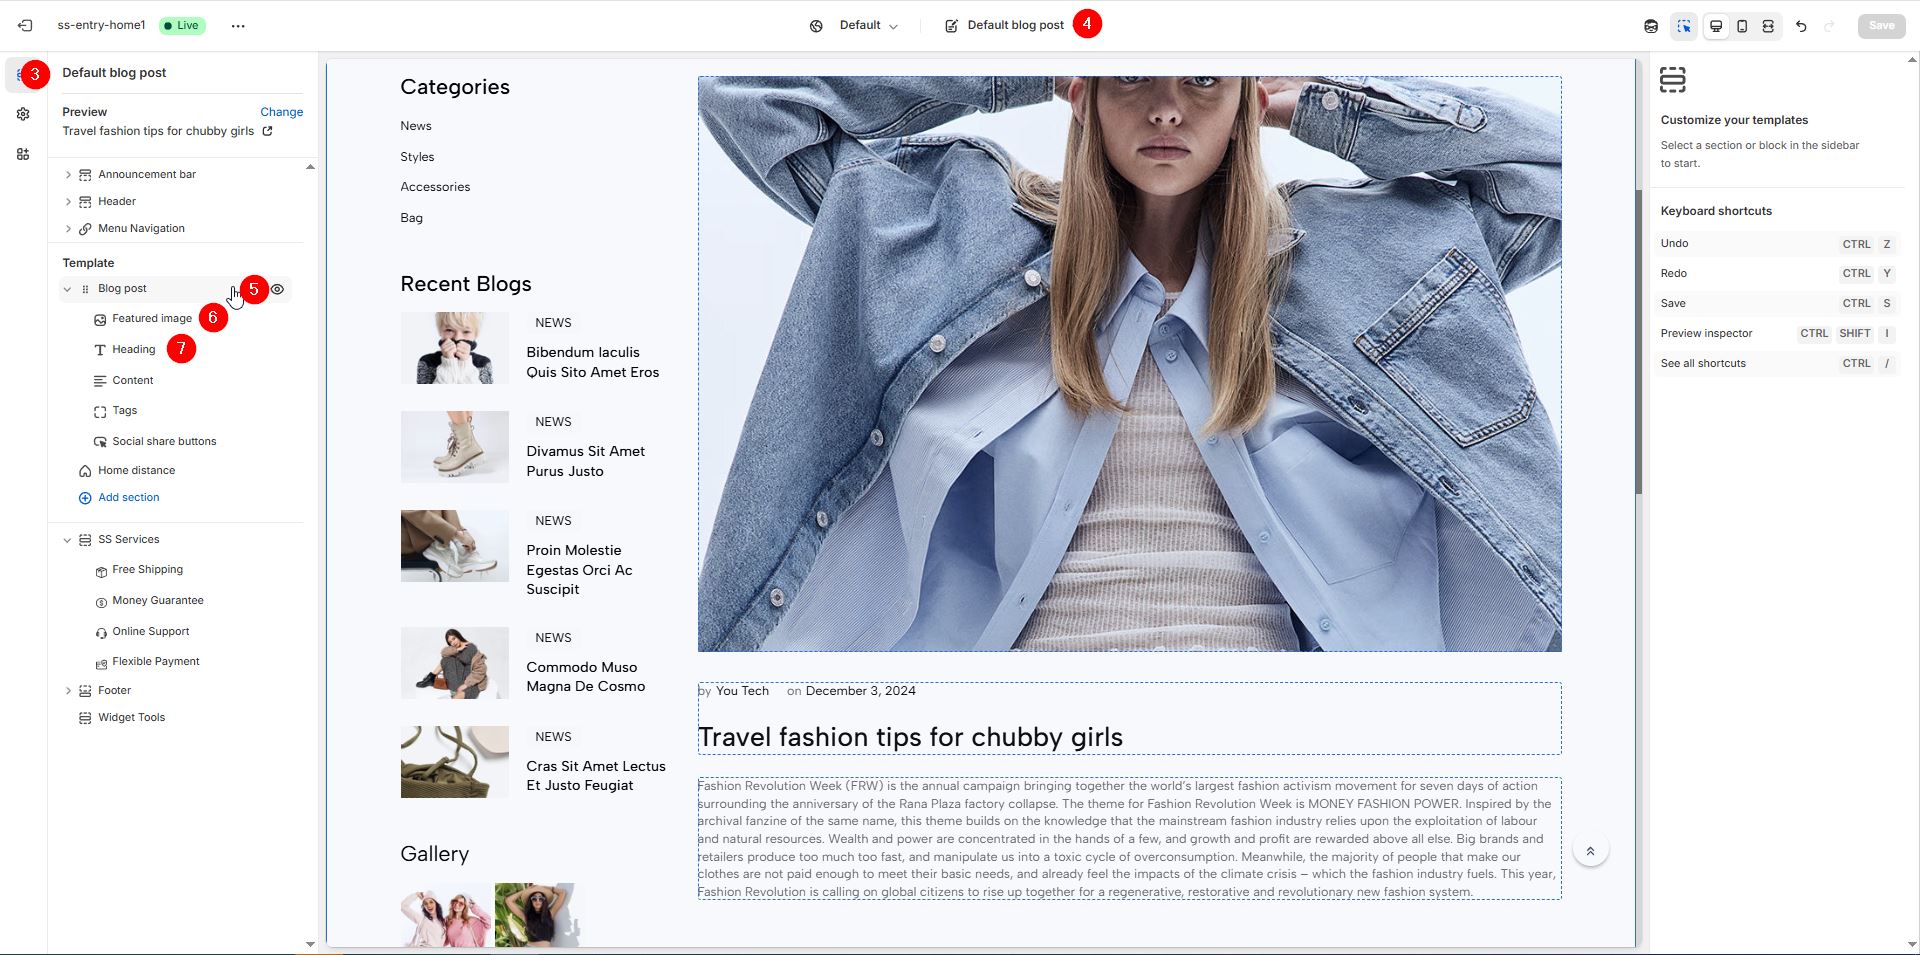1920x955 pixels.
Task: Click Change next to Preview
Action: (281, 112)
